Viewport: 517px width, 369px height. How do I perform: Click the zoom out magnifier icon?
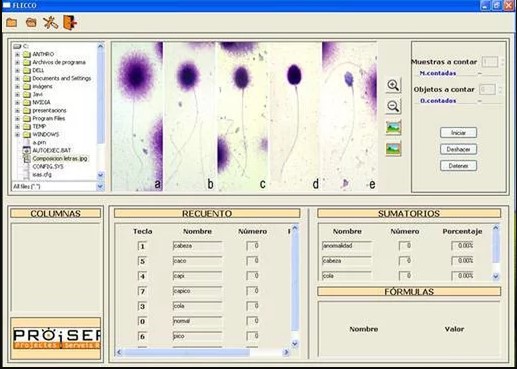coord(393,107)
